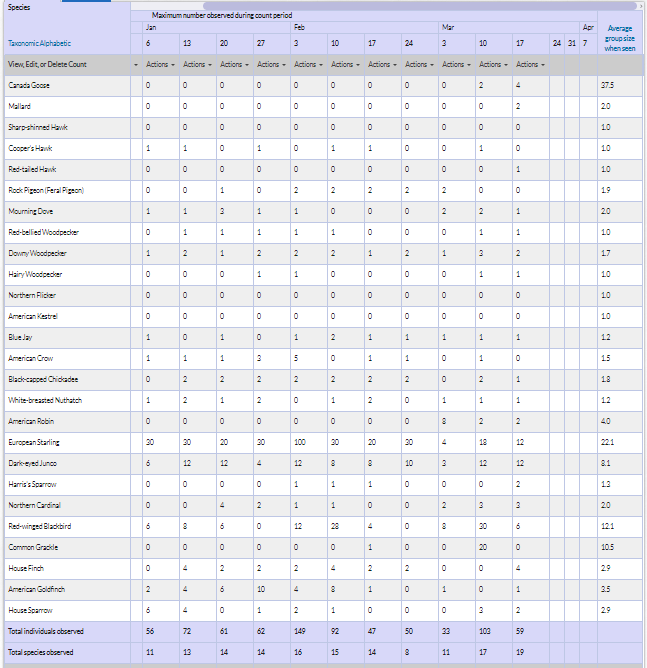Sort species by Taxonomic order

23,43
